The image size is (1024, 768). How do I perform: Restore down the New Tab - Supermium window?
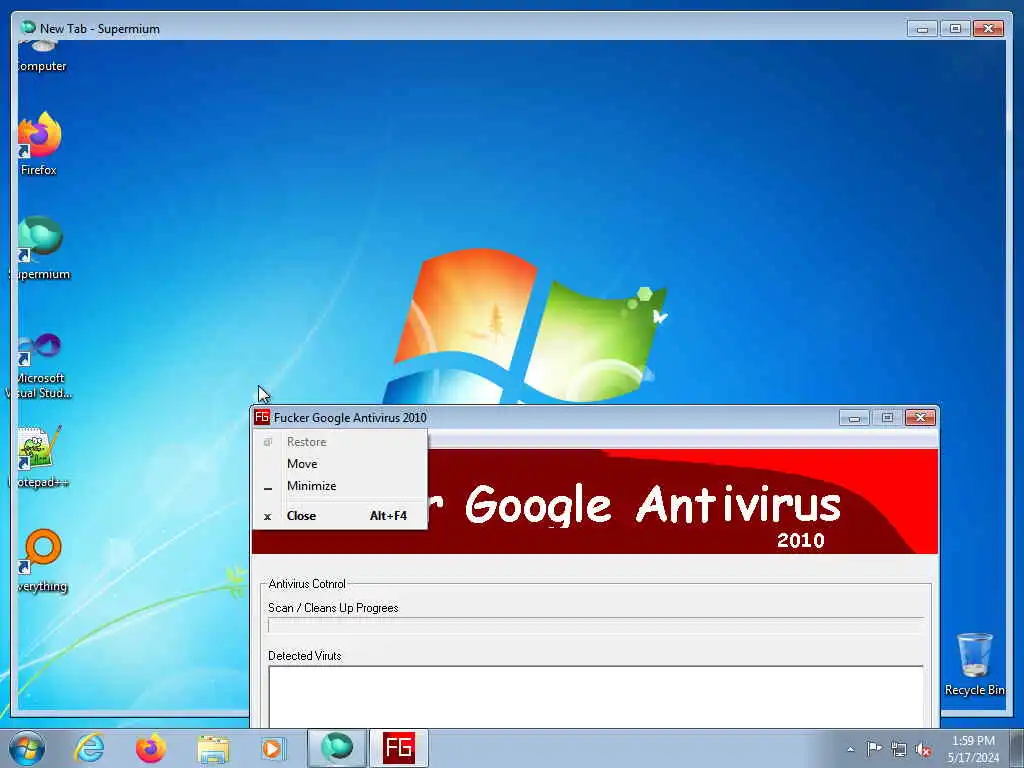tap(955, 29)
